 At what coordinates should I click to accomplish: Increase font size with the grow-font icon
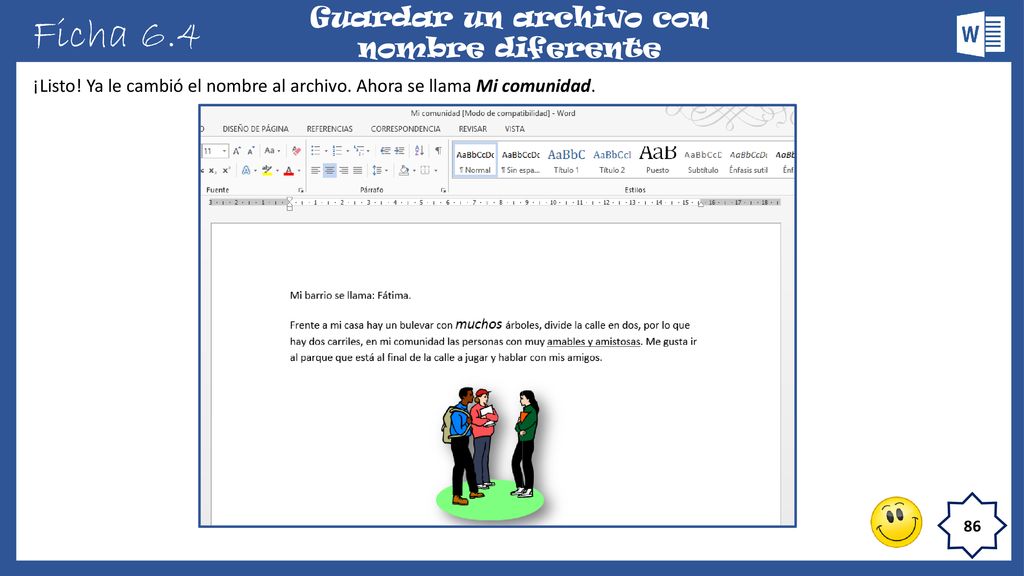(236, 151)
